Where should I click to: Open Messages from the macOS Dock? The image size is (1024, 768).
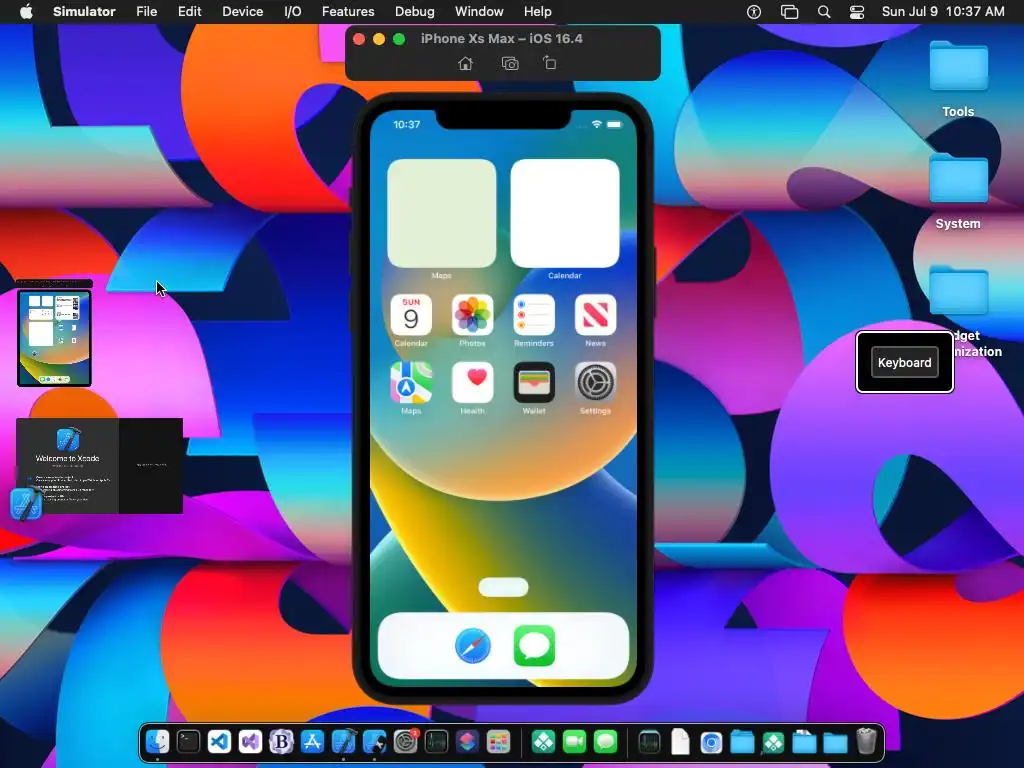(x=606, y=742)
